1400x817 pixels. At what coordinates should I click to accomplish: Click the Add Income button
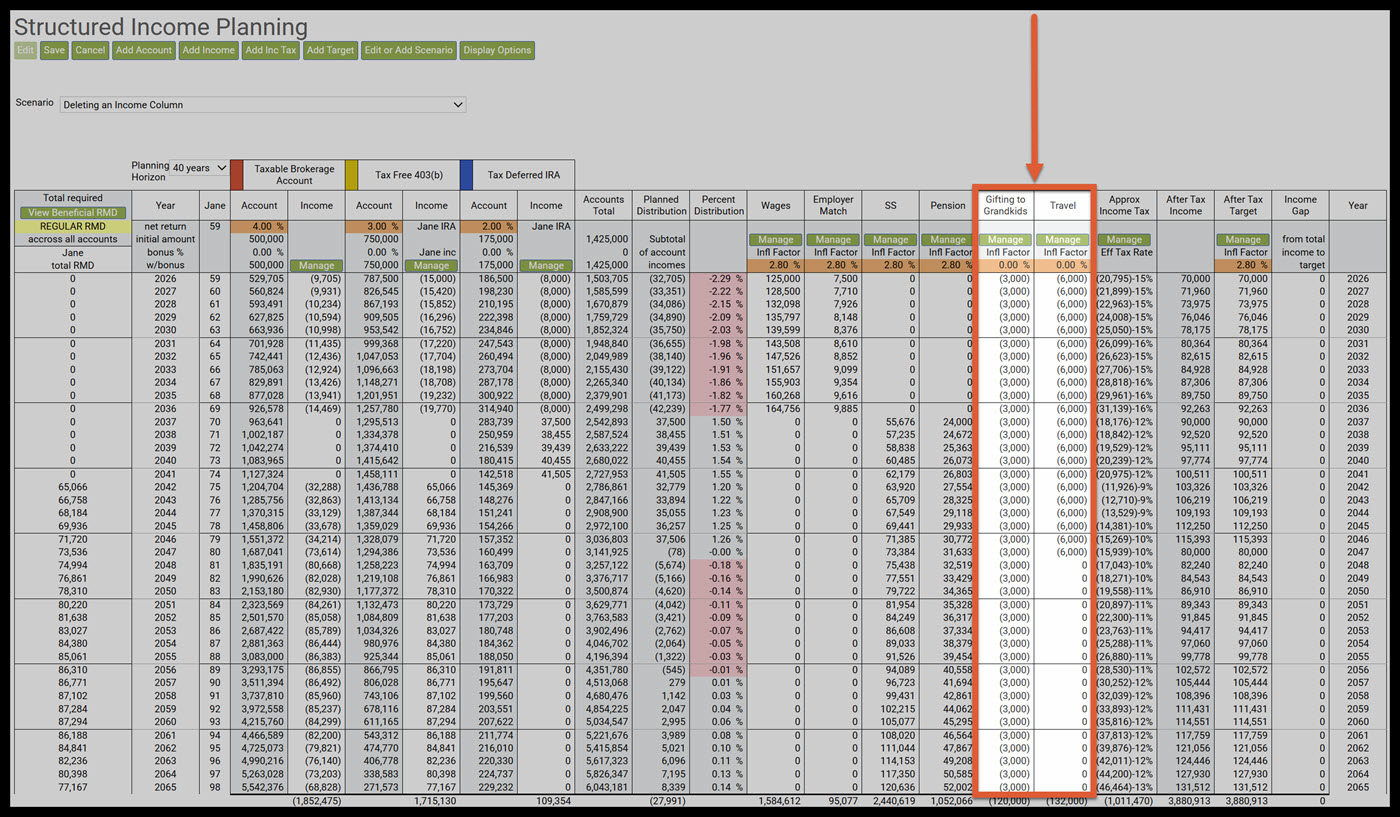(208, 50)
